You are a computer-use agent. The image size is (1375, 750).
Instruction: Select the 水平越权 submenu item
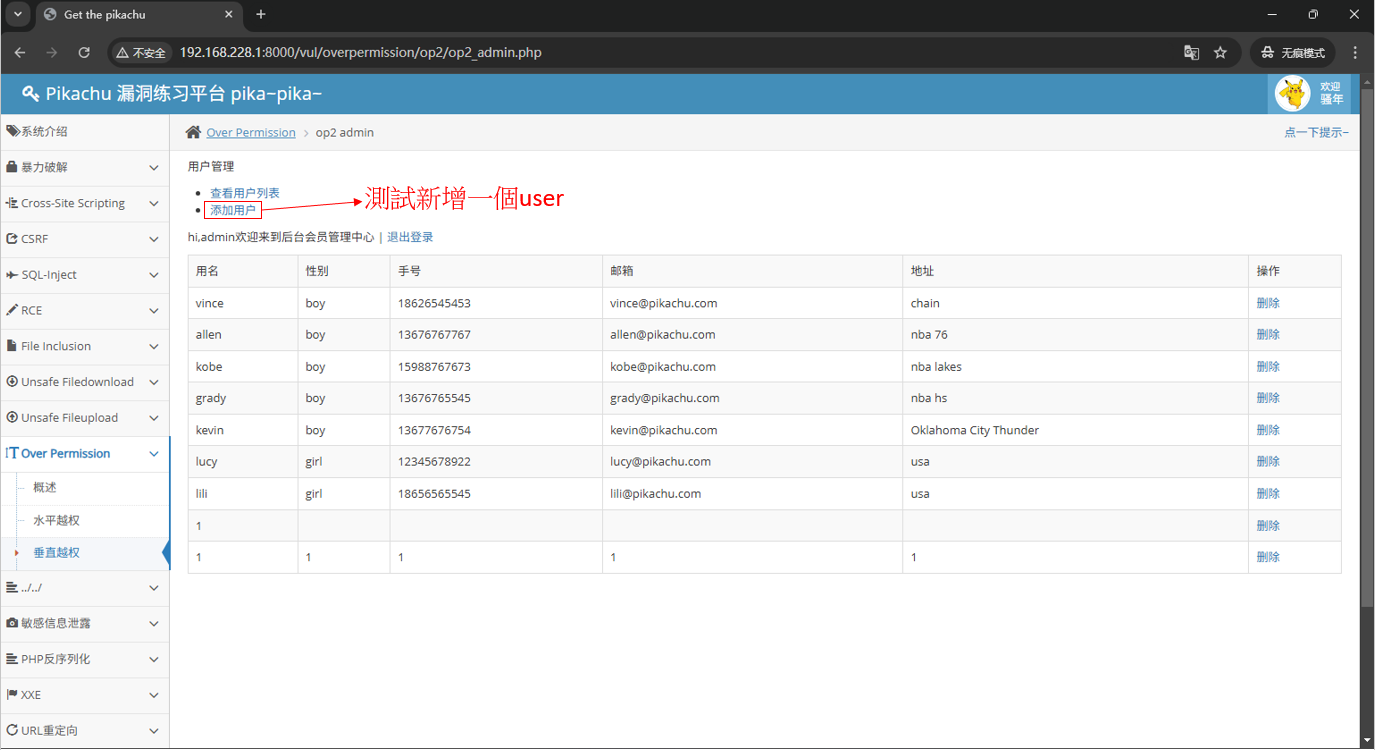56,520
